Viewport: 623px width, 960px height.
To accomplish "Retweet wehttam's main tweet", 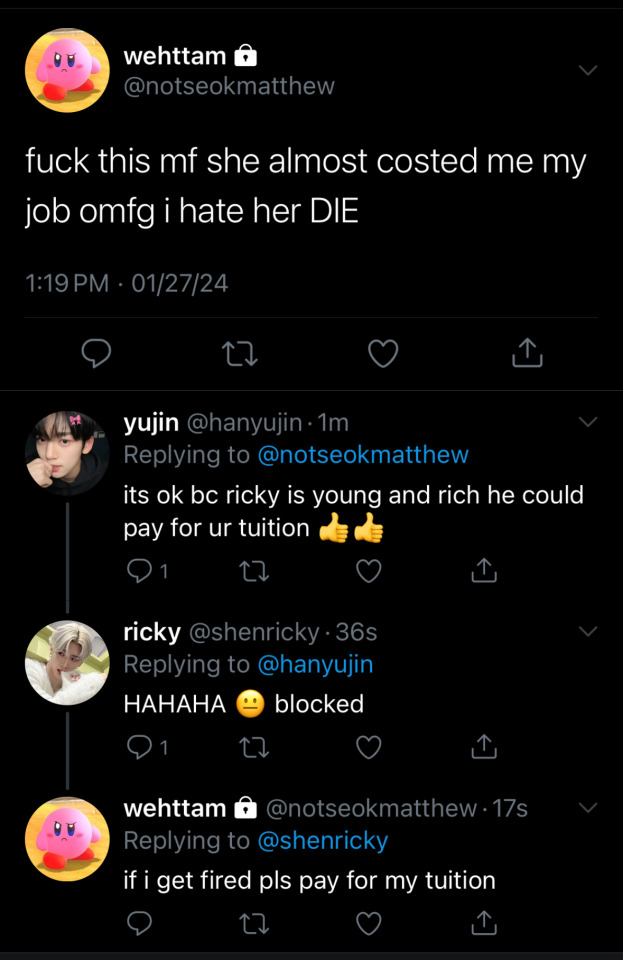I will click(240, 352).
